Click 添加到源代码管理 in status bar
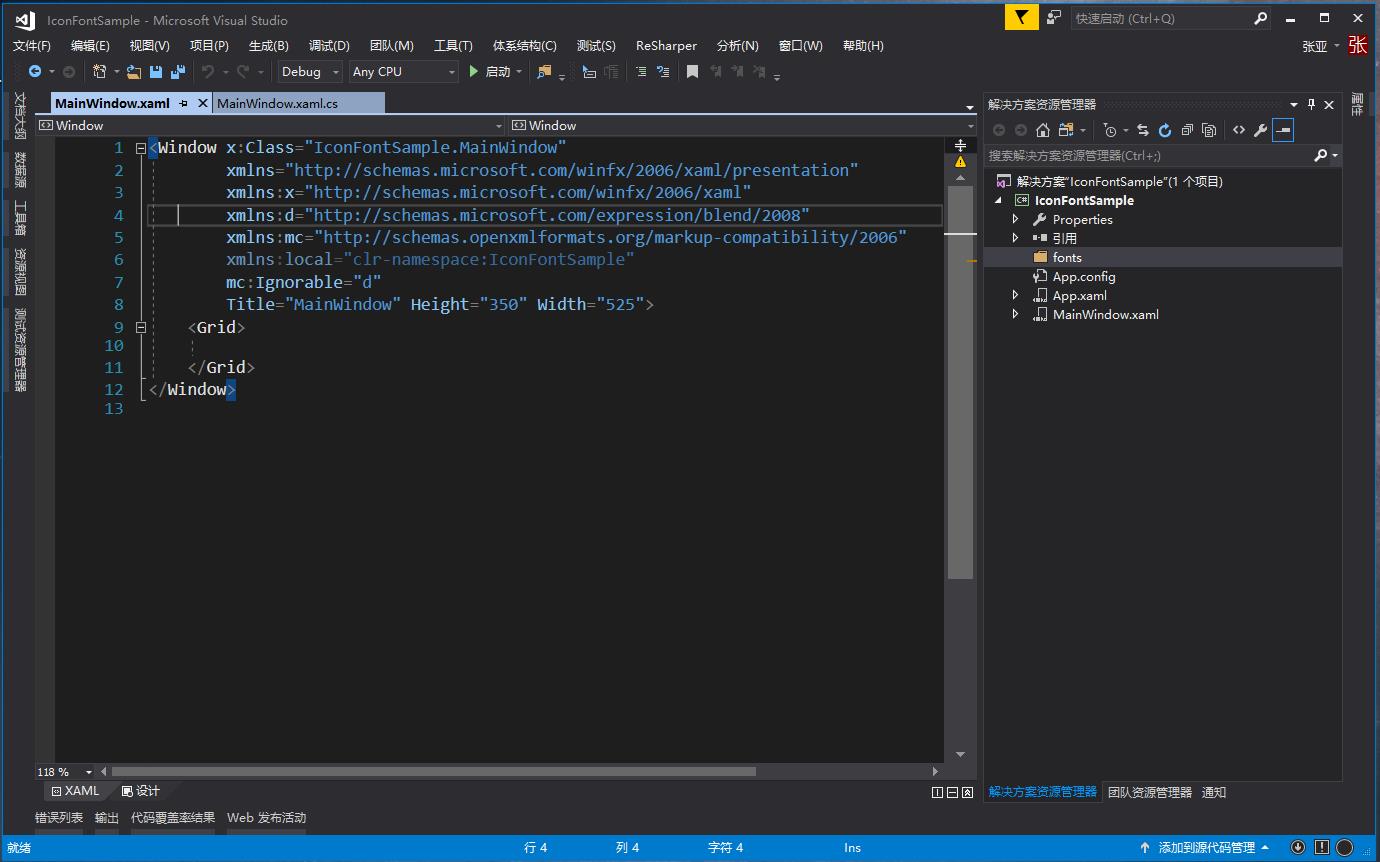The image size is (1380, 862). coord(1206,847)
